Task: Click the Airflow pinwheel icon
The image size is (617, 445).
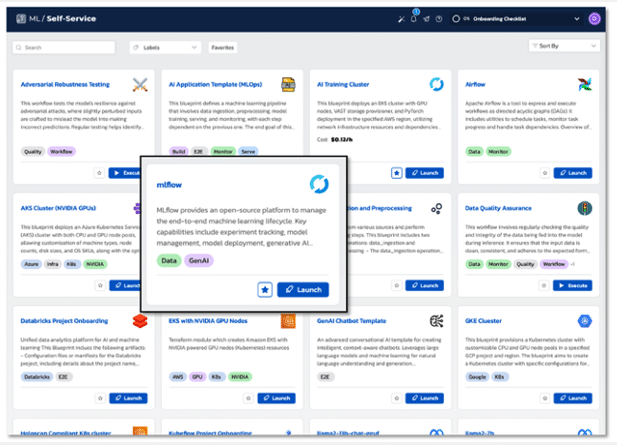Action: [x=583, y=85]
